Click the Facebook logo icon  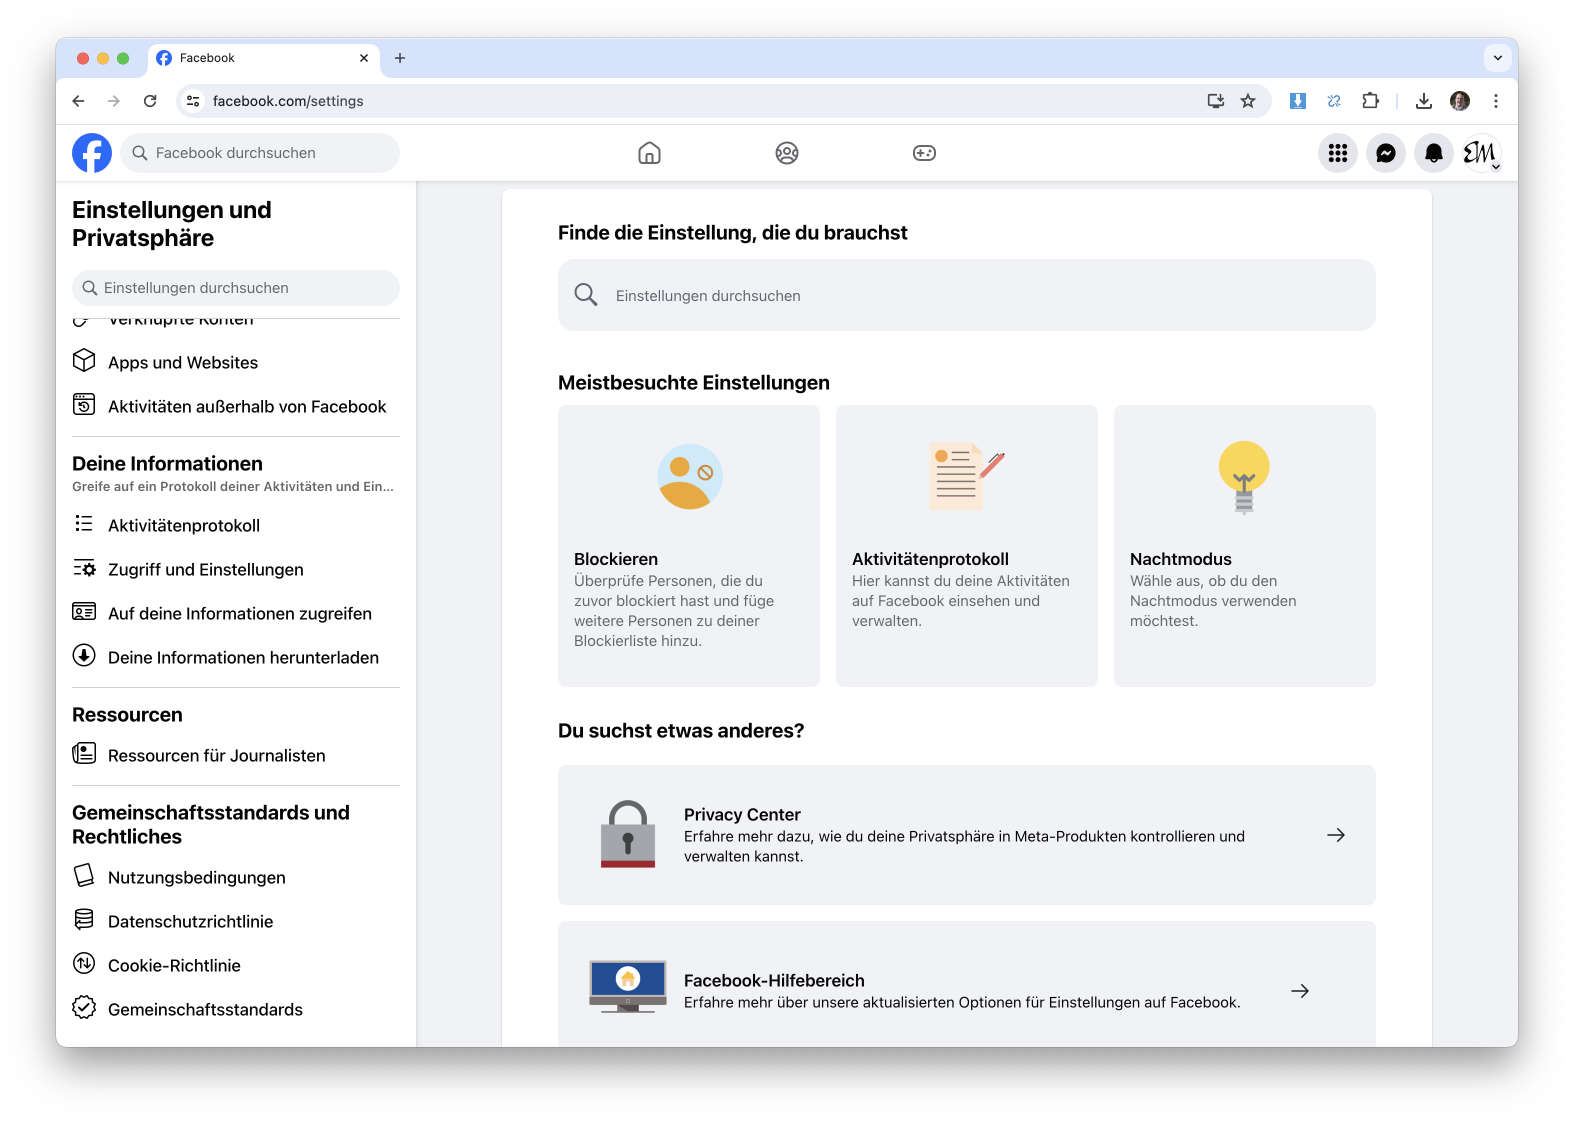(x=92, y=153)
